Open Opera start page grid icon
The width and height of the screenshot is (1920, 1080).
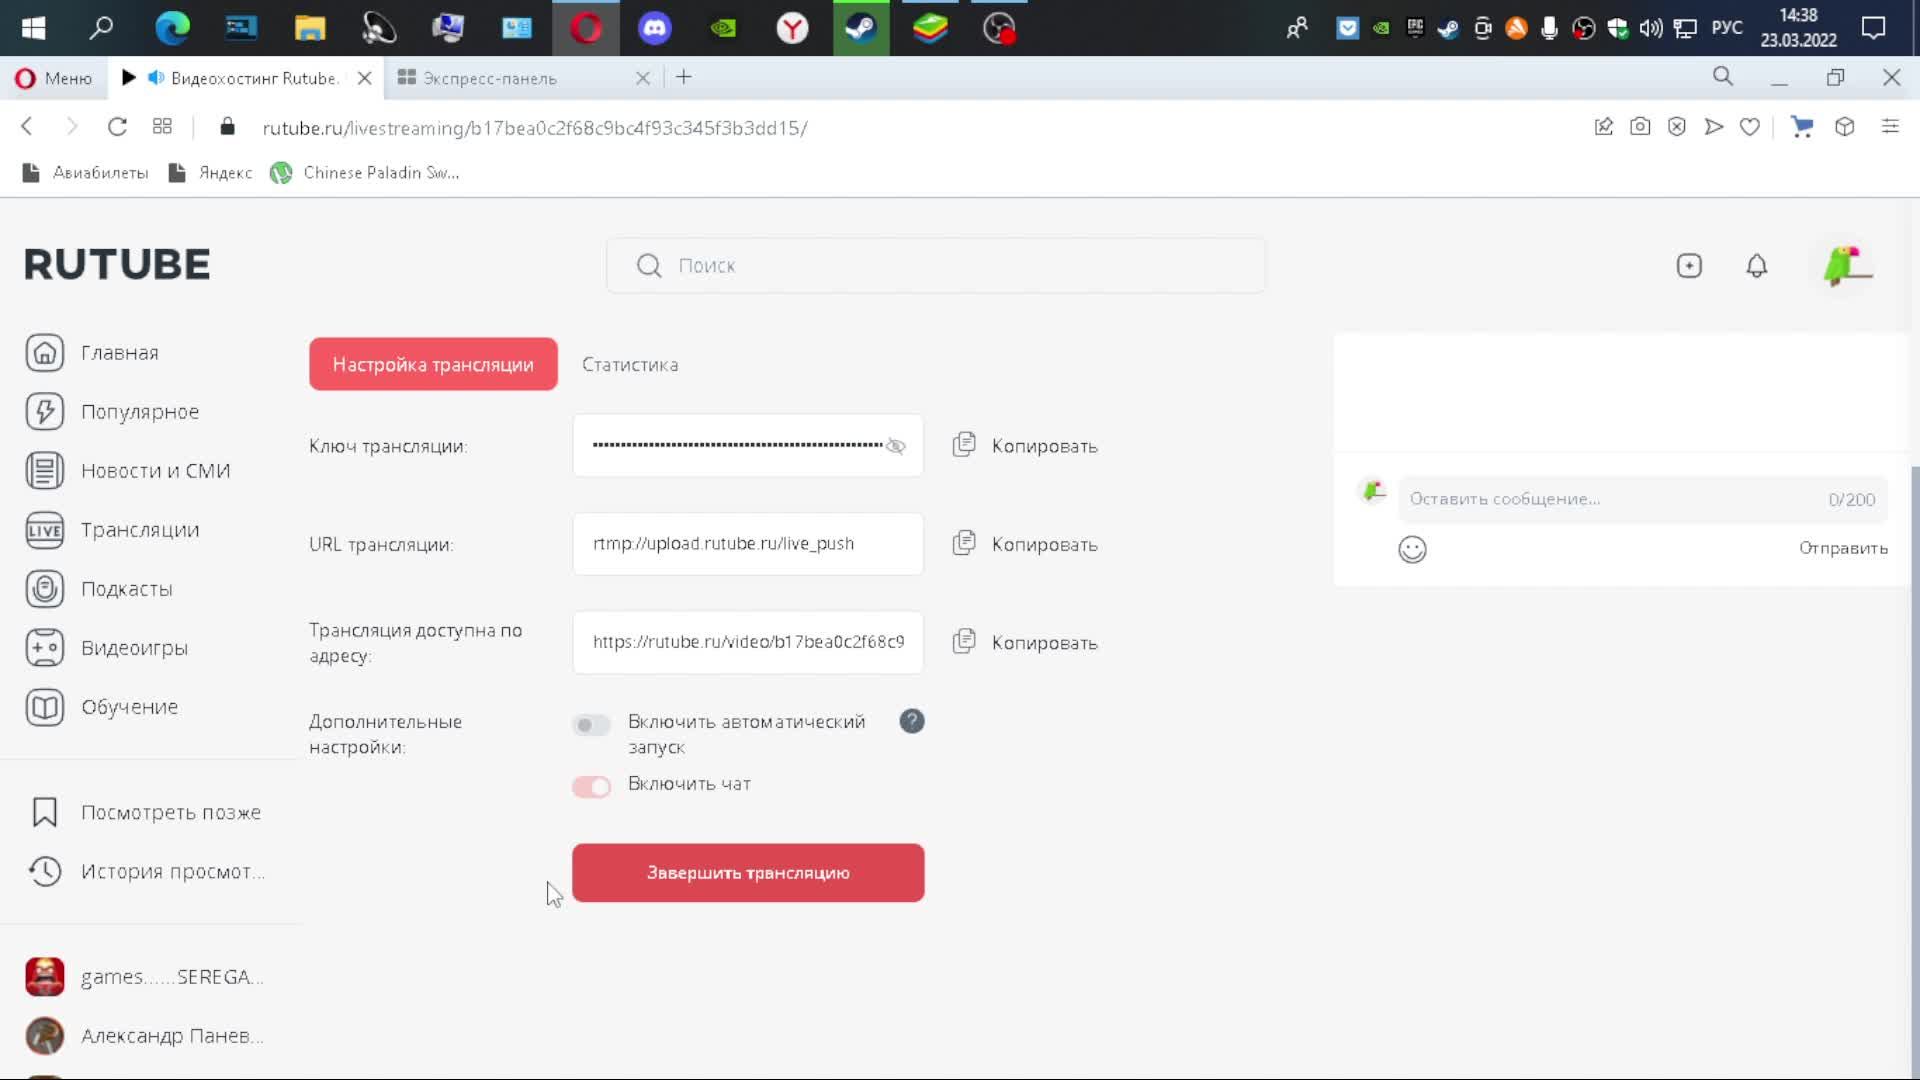tap(162, 127)
